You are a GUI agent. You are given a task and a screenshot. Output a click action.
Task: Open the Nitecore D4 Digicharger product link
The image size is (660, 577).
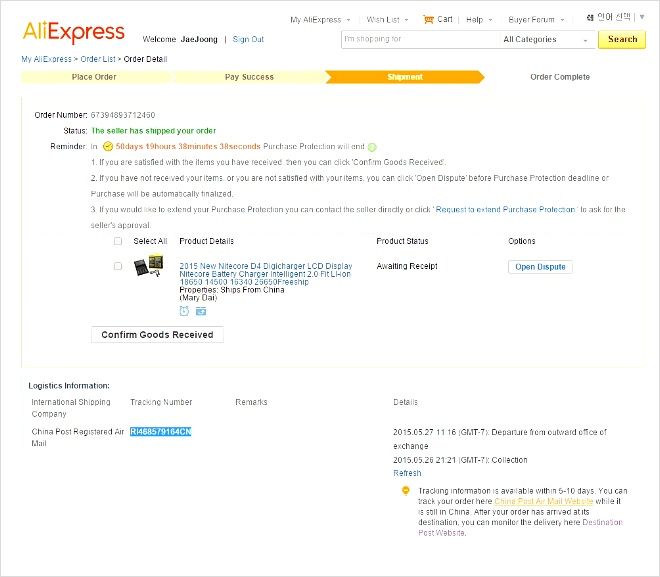pyautogui.click(x=266, y=274)
